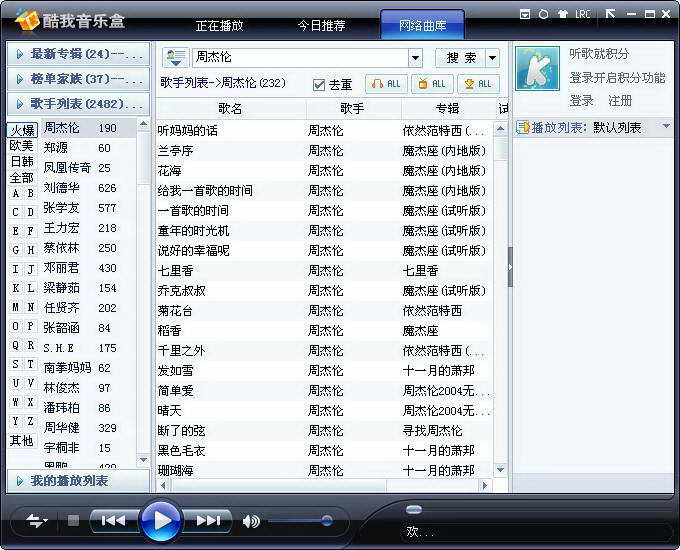
Task: Open the 默认列表 playlist dropdown arrow
Action: 667,126
